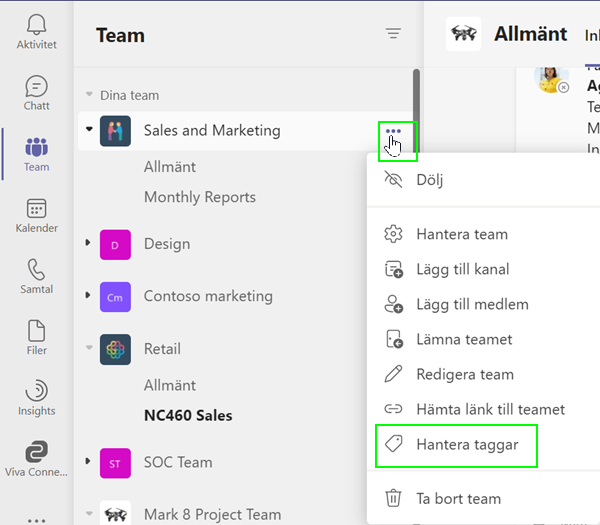Expand the Design team
600x525 pixels.
[88, 243]
